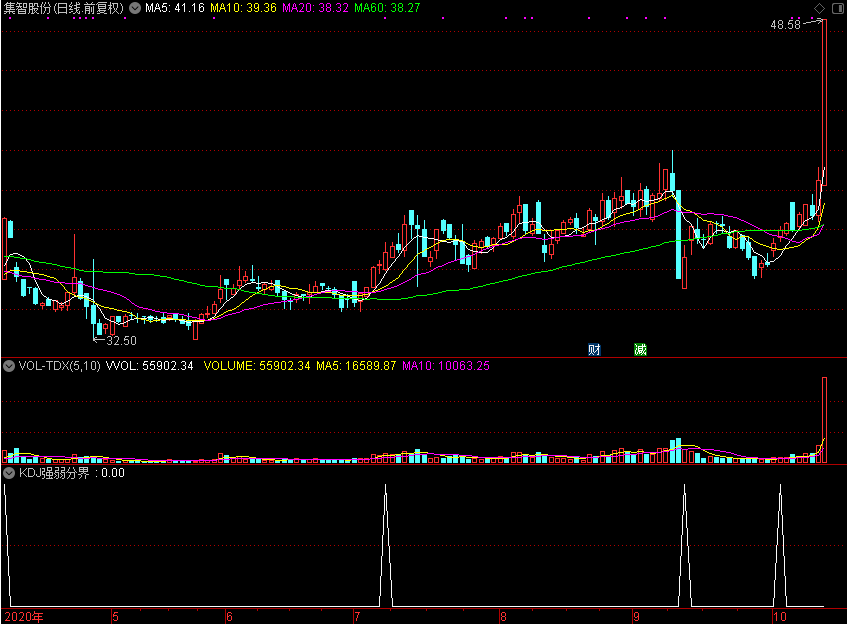This screenshot has height=624, width=847.
Task: Click the 32.50 low price label
Action: pyautogui.click(x=122, y=341)
